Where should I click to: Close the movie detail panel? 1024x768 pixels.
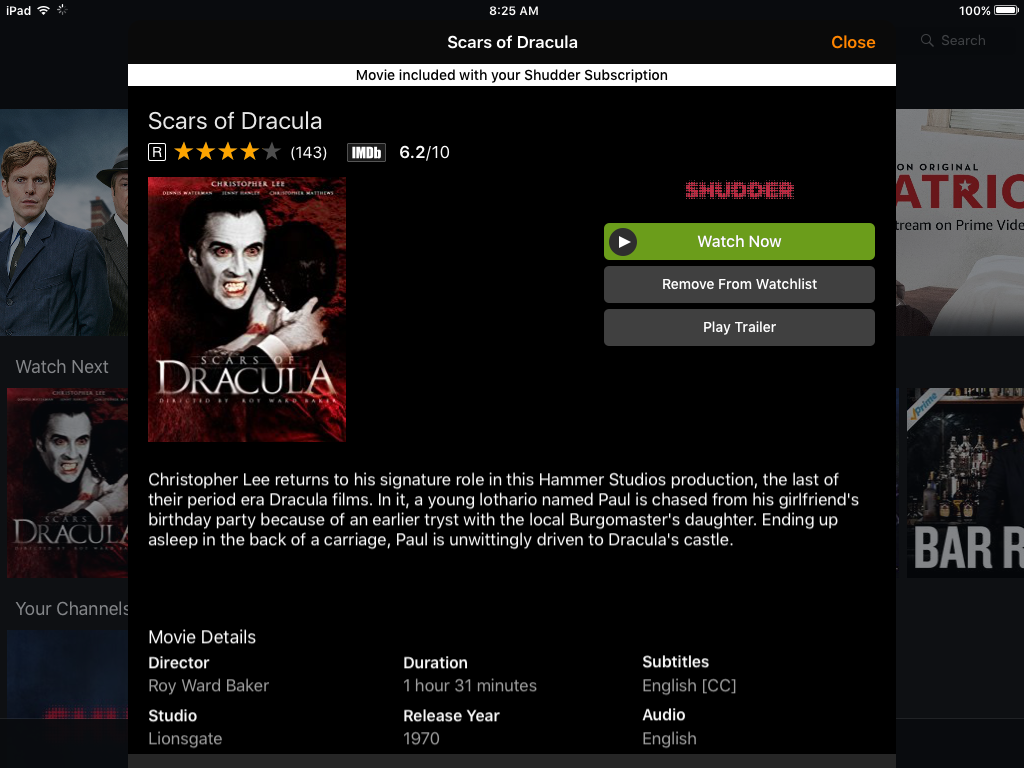coord(853,42)
